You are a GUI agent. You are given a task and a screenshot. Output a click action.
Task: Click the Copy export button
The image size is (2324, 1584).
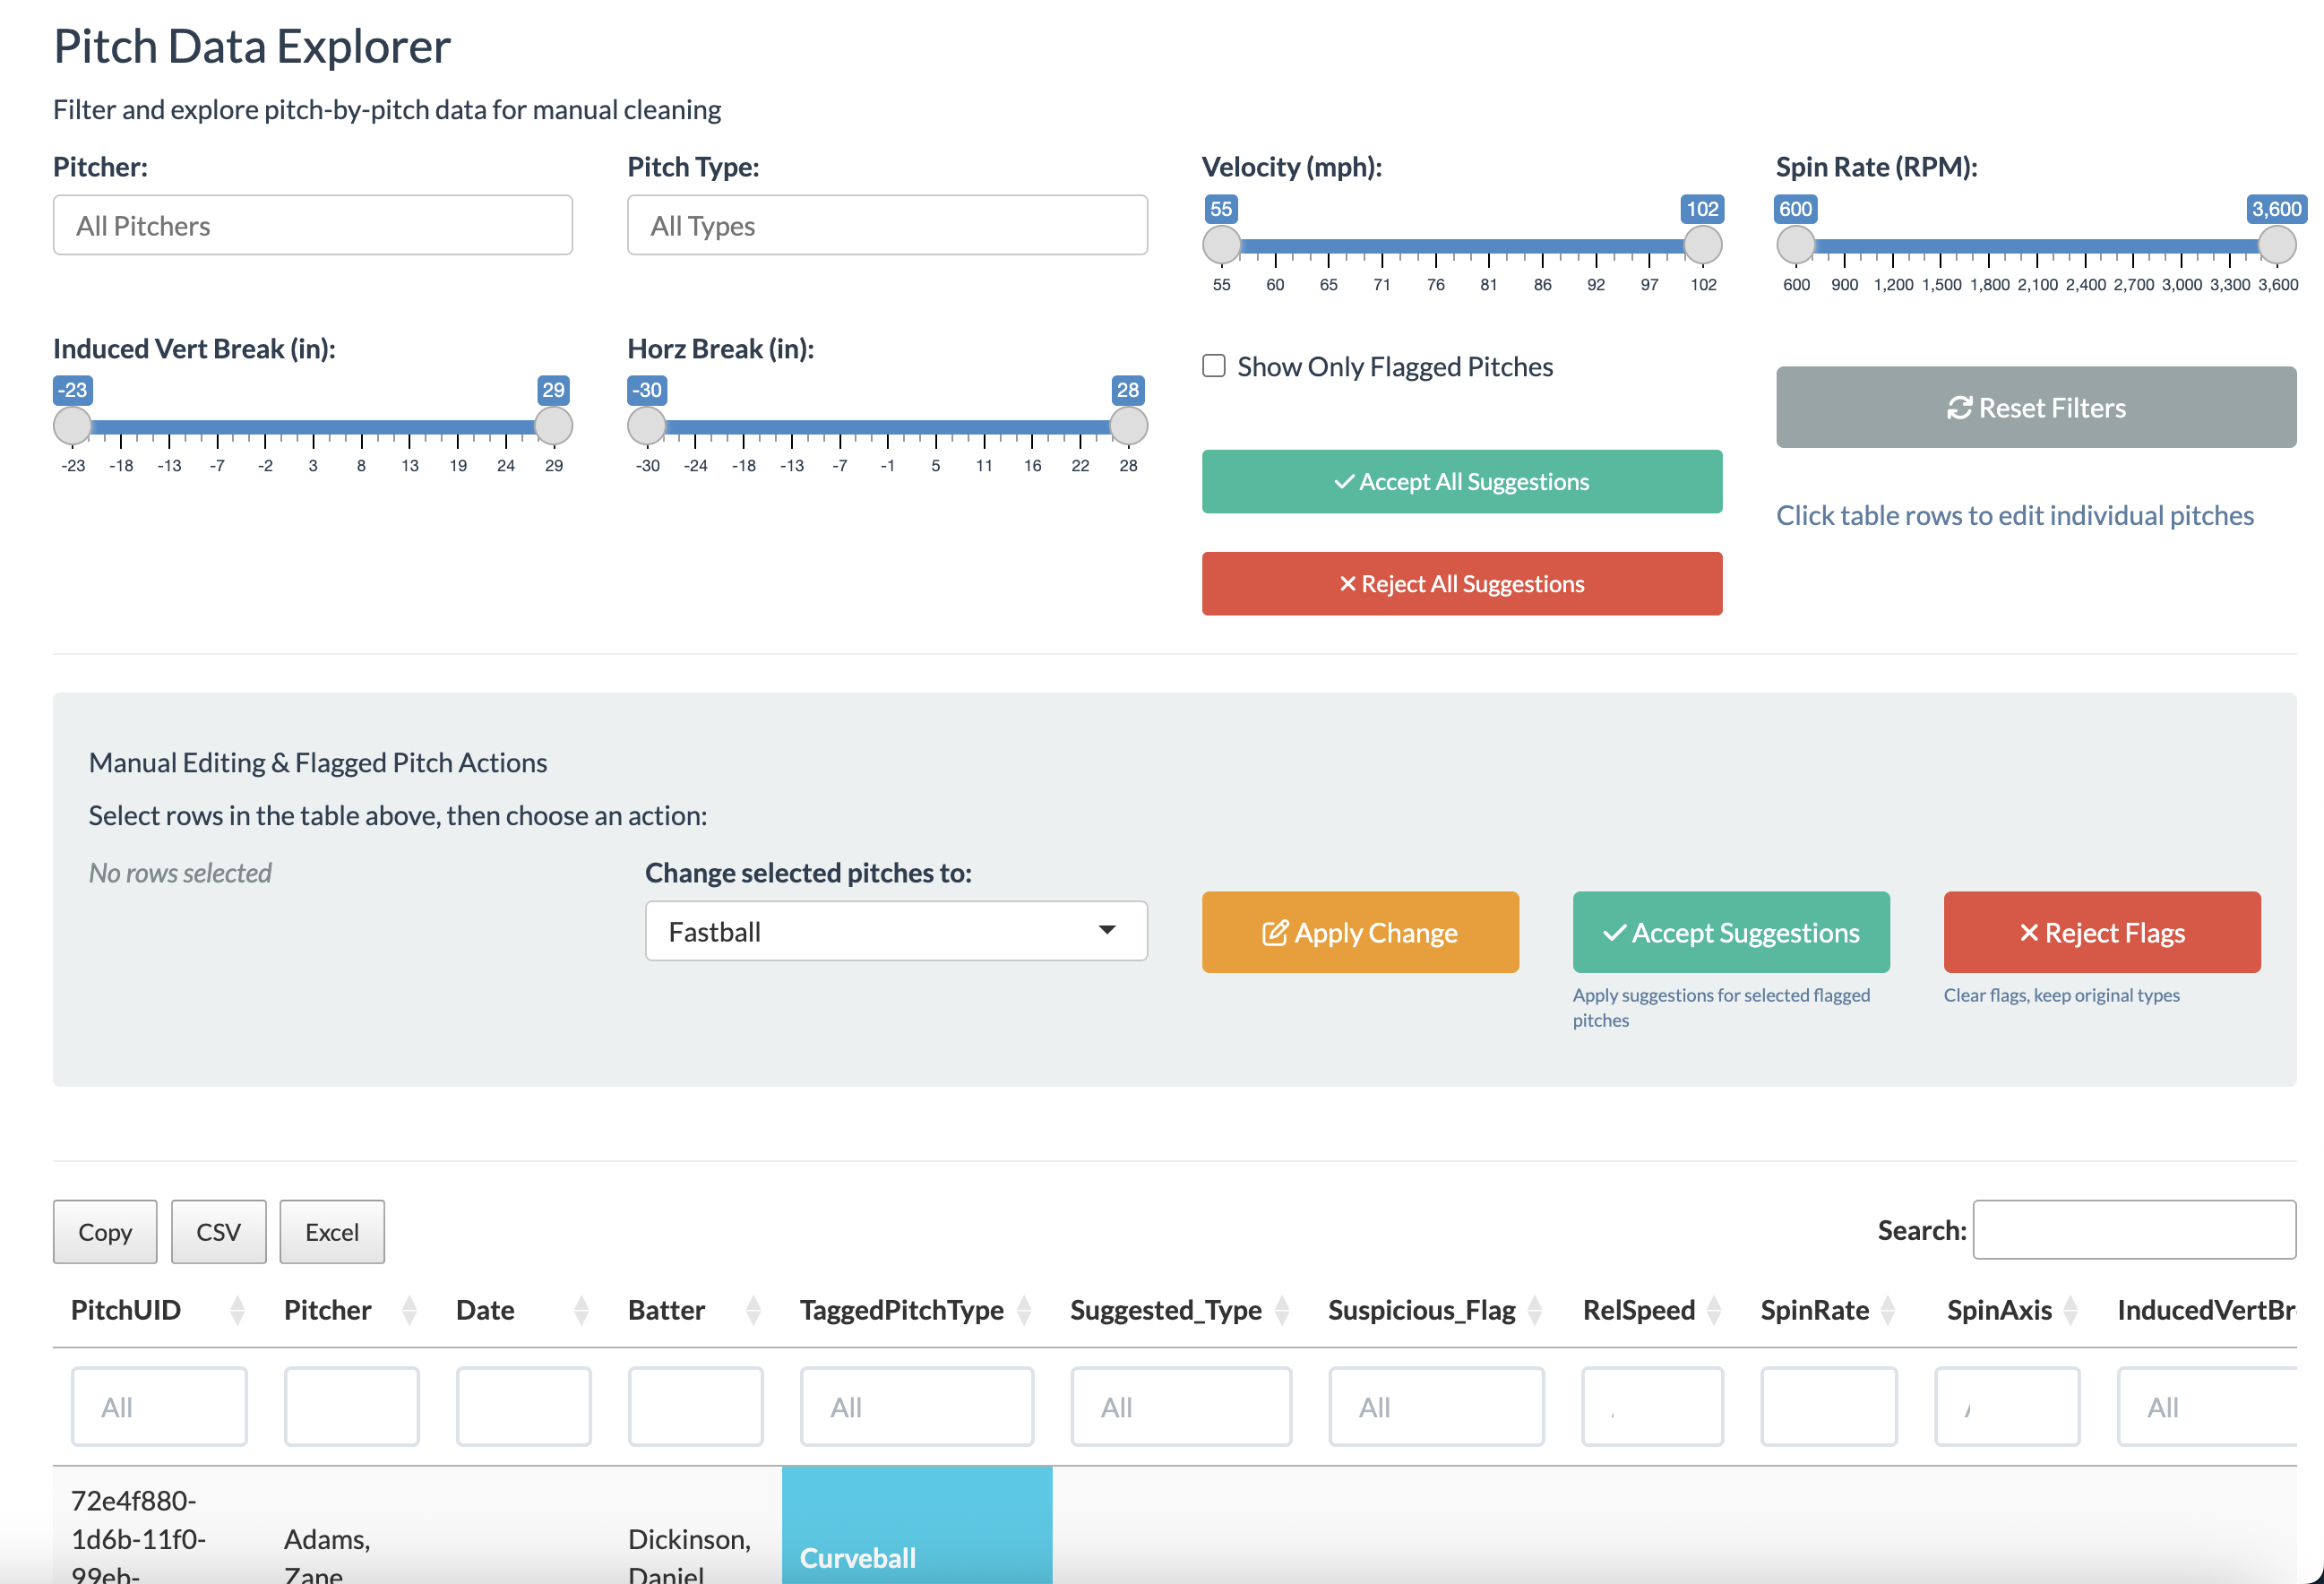pos(104,1231)
